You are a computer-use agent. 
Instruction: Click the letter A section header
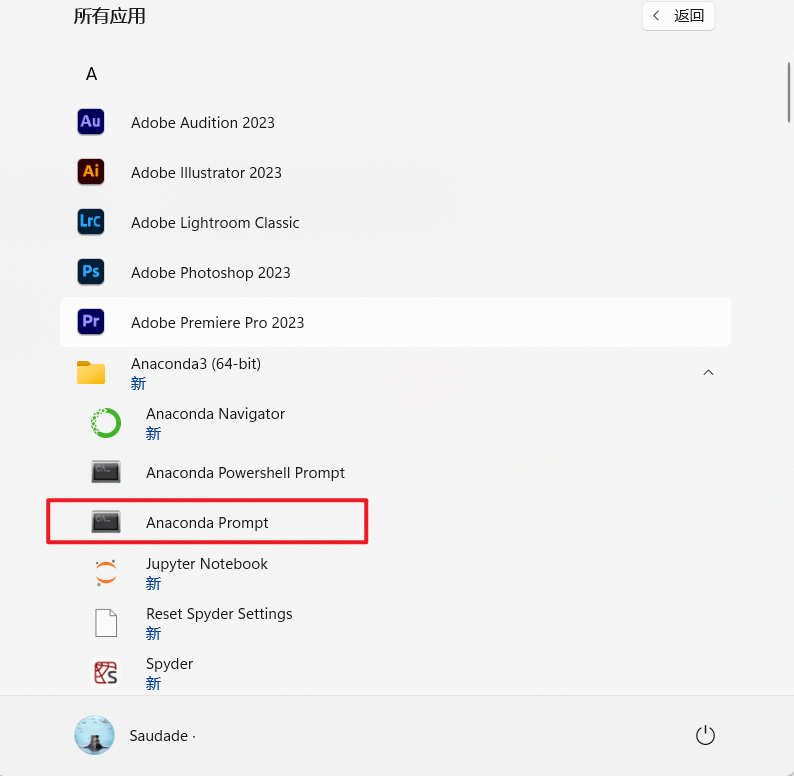91,74
